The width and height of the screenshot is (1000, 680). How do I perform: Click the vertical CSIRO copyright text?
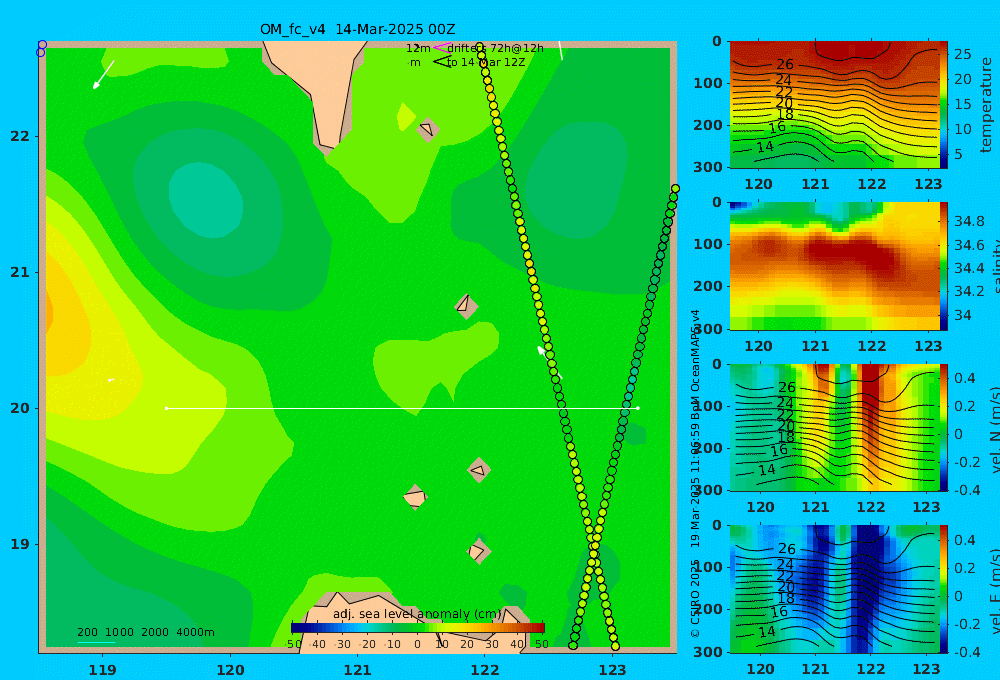click(695, 473)
